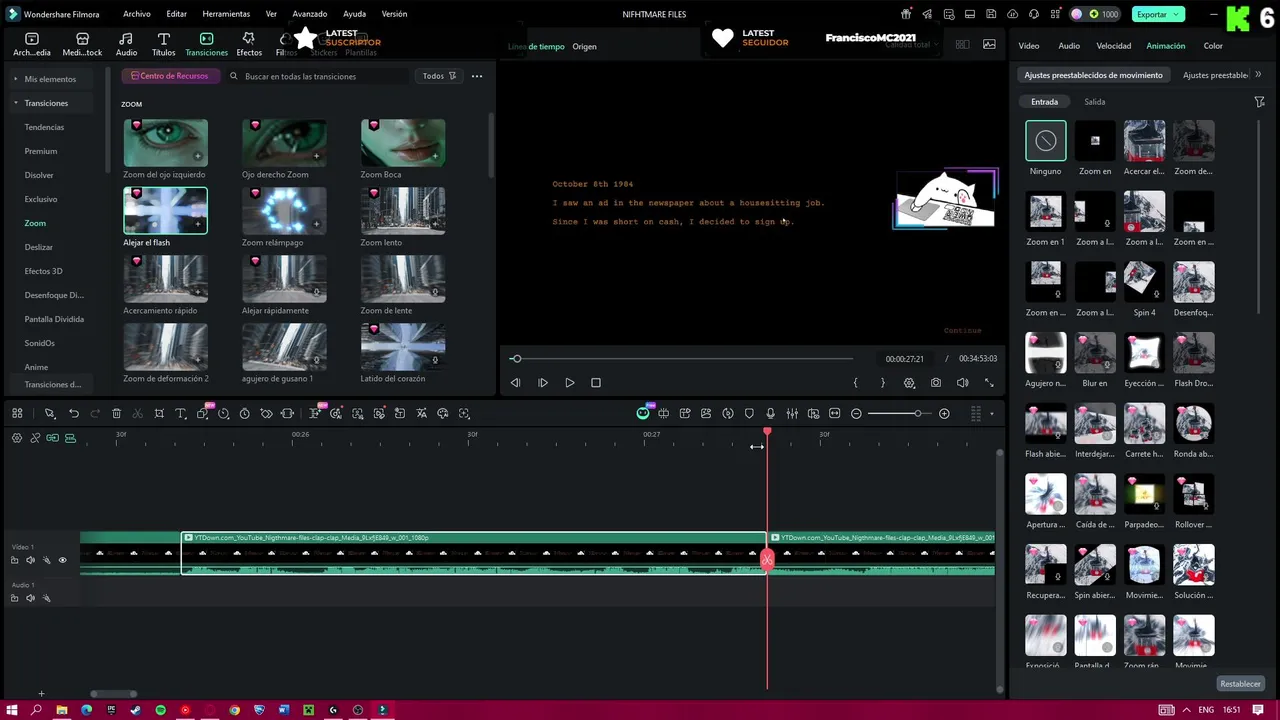Click the zoom-out minus icon on timeline
Viewport: 1280px width, 720px height.
[x=856, y=413]
